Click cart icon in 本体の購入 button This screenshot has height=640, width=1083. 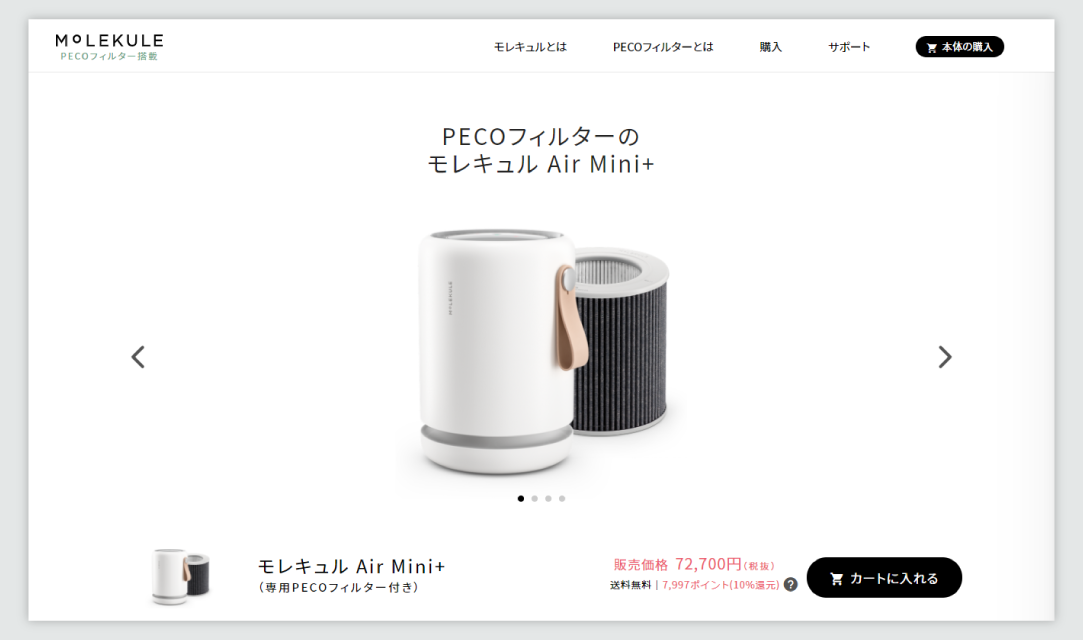pos(932,48)
